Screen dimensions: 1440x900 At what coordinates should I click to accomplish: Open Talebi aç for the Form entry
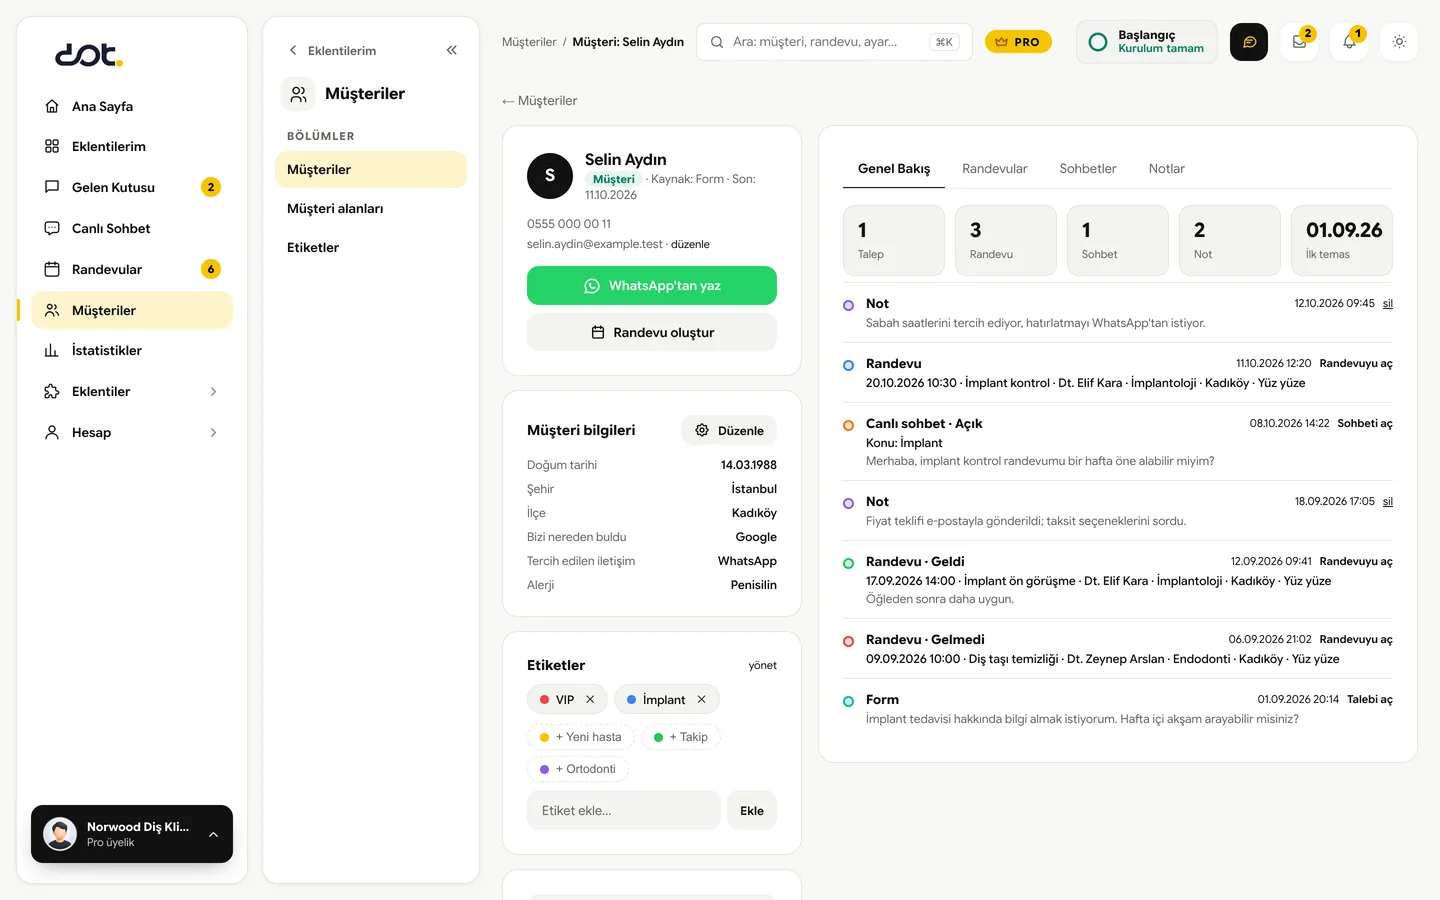click(1370, 700)
